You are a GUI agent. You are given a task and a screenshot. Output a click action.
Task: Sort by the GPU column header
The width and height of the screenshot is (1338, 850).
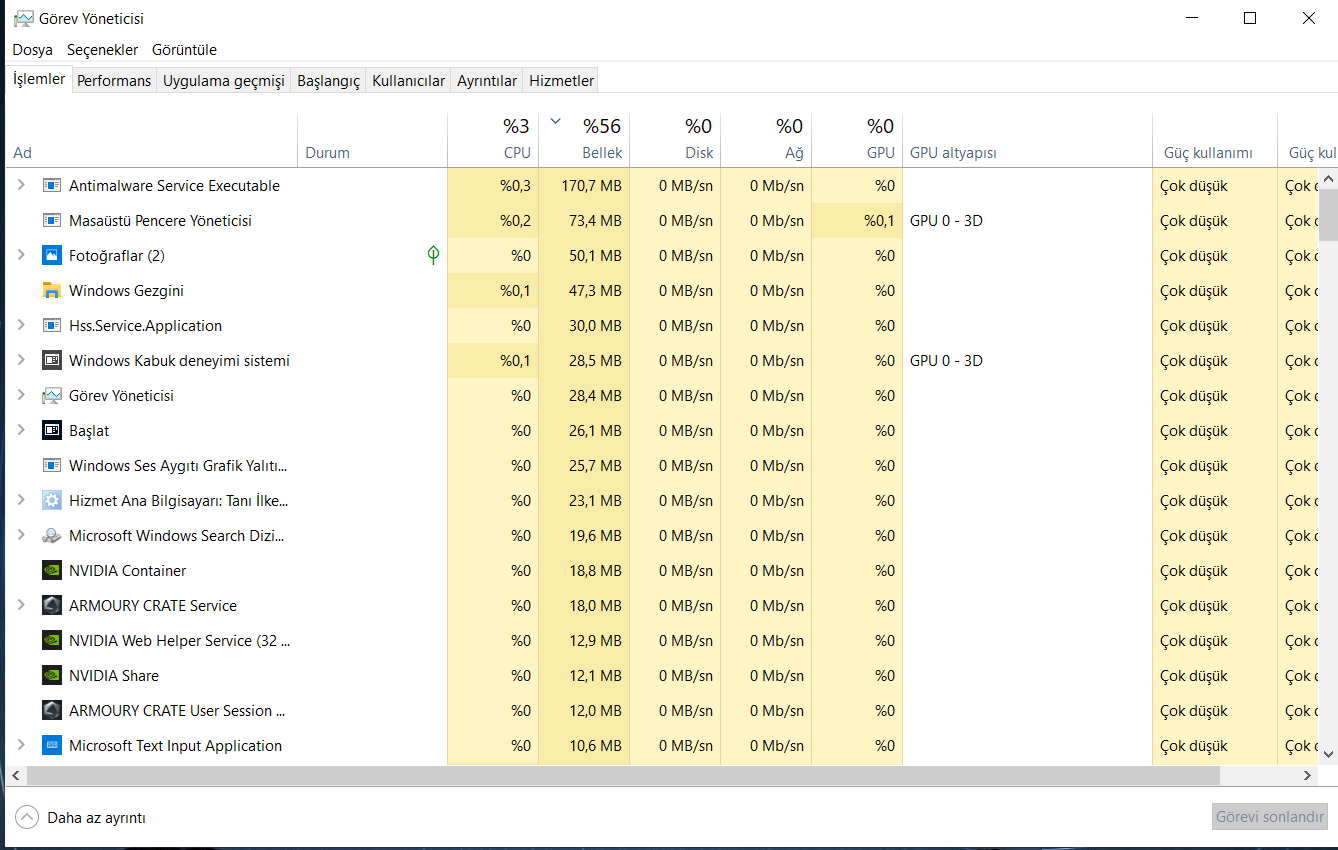pyautogui.click(x=857, y=140)
